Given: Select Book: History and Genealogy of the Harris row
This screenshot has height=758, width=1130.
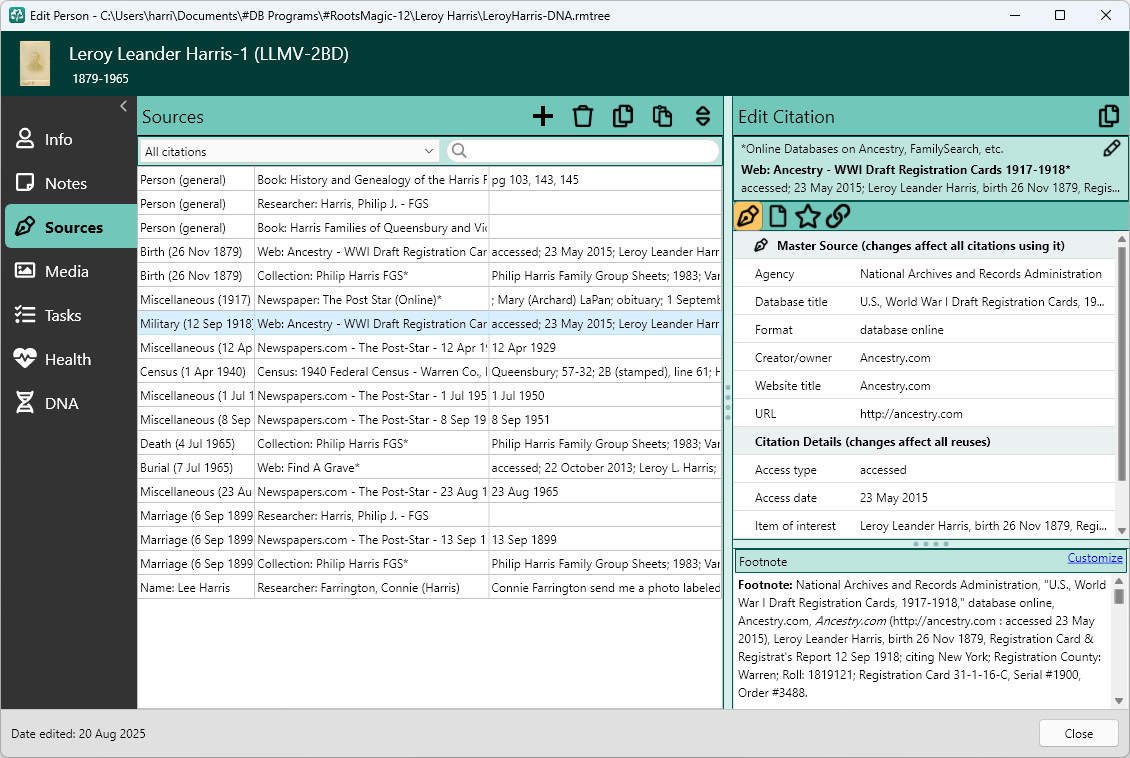Looking at the screenshot, I should point(430,179).
